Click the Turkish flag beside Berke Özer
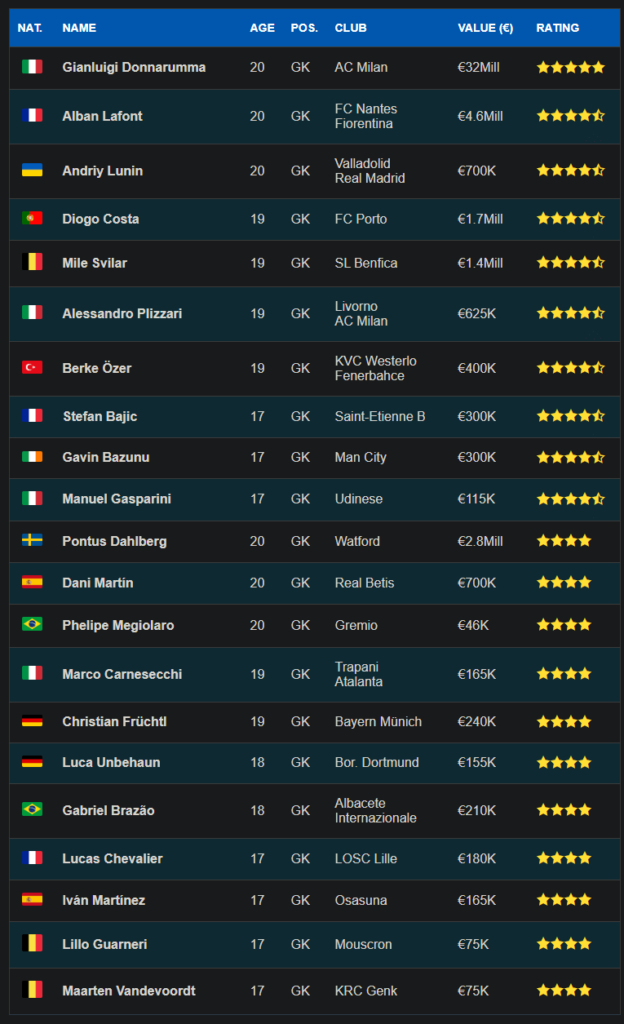The height and width of the screenshot is (1024, 624). [32, 368]
